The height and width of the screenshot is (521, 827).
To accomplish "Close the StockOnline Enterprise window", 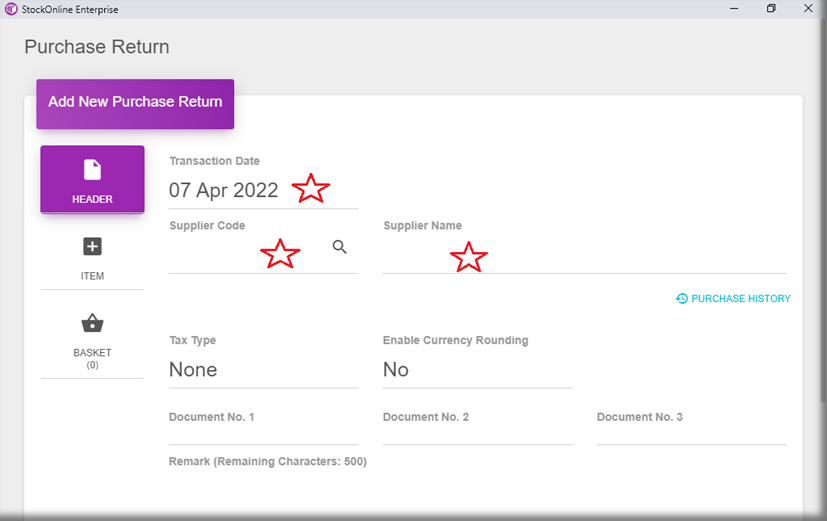I will pos(808,9).
